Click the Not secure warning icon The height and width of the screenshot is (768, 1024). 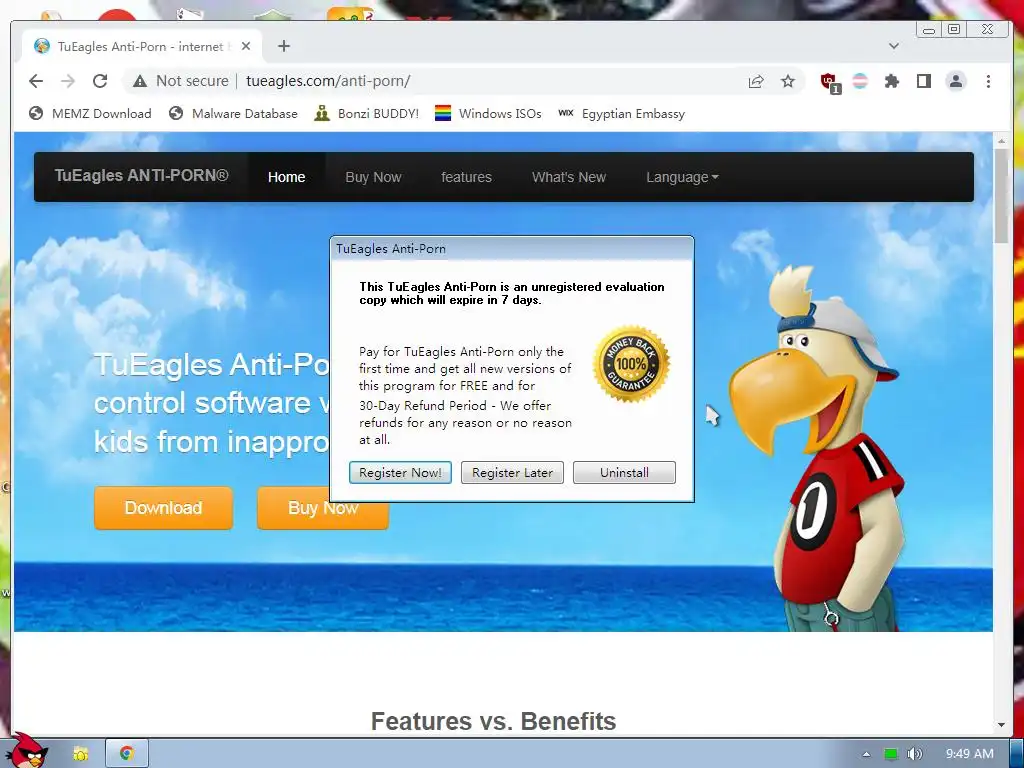140,81
